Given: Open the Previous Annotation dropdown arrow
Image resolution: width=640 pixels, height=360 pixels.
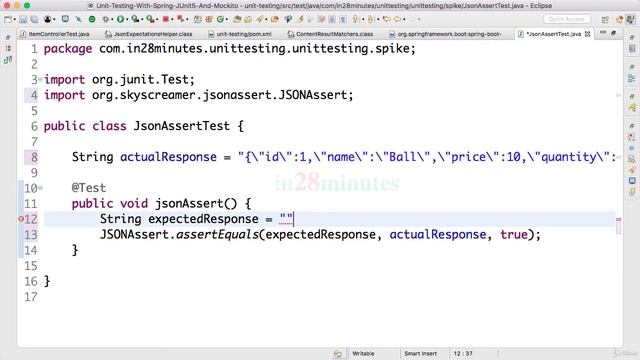Looking at the screenshot, I should coord(378,20).
